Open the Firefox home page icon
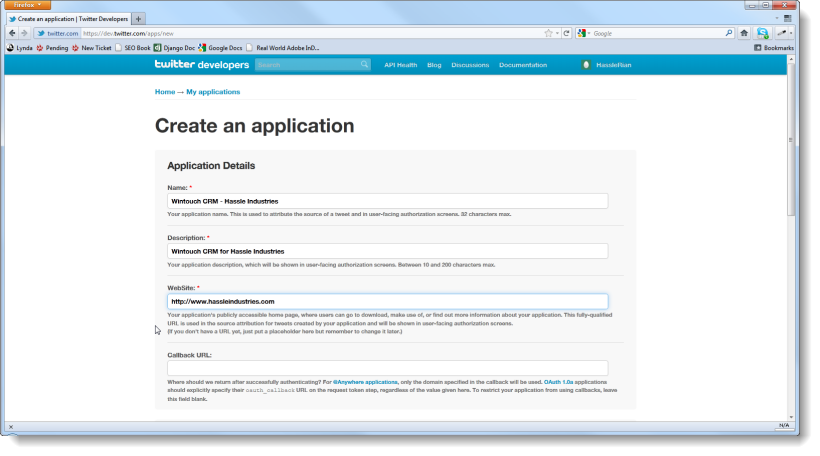 (x=744, y=33)
